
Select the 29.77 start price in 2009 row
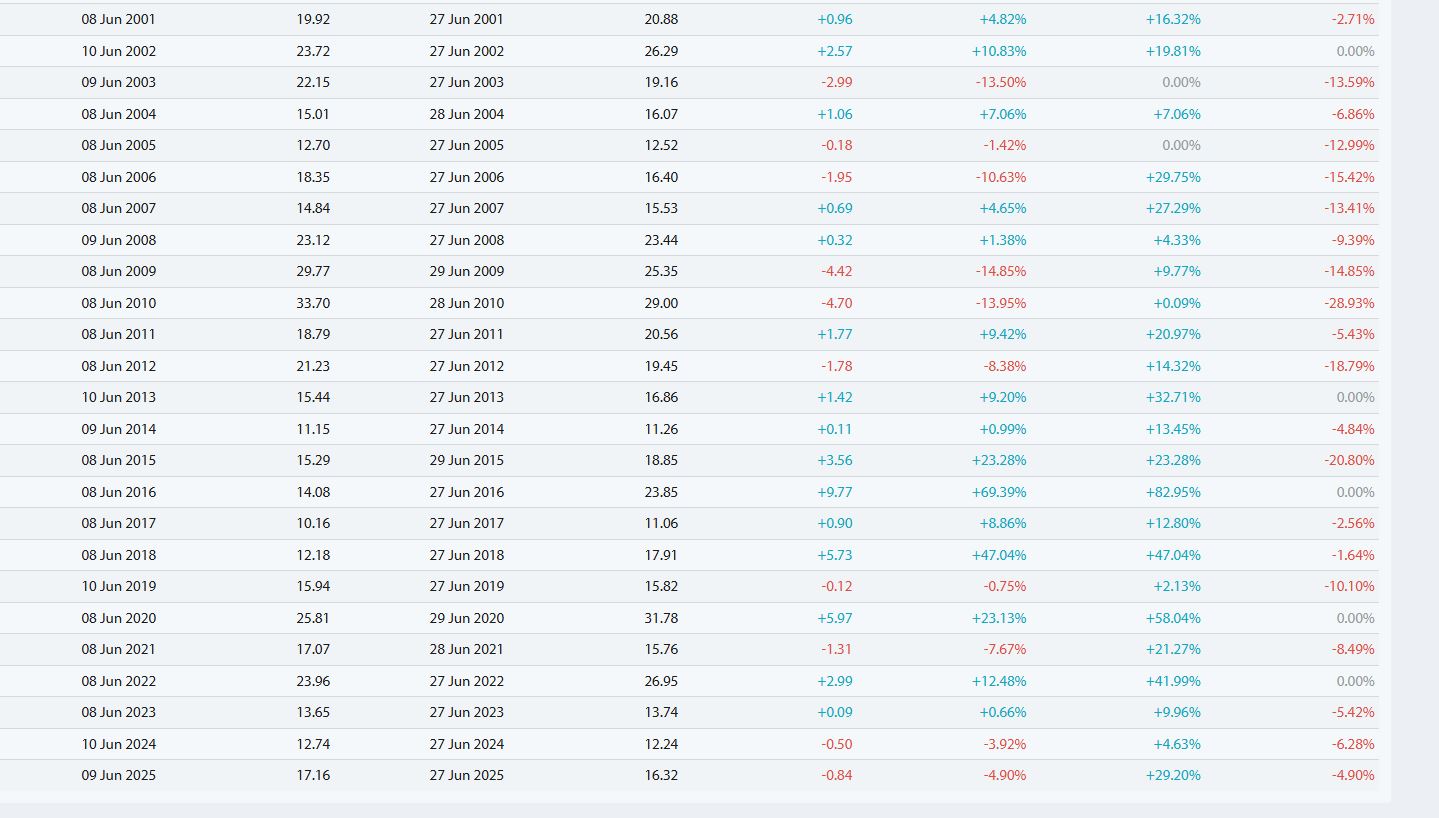pyautogui.click(x=313, y=271)
